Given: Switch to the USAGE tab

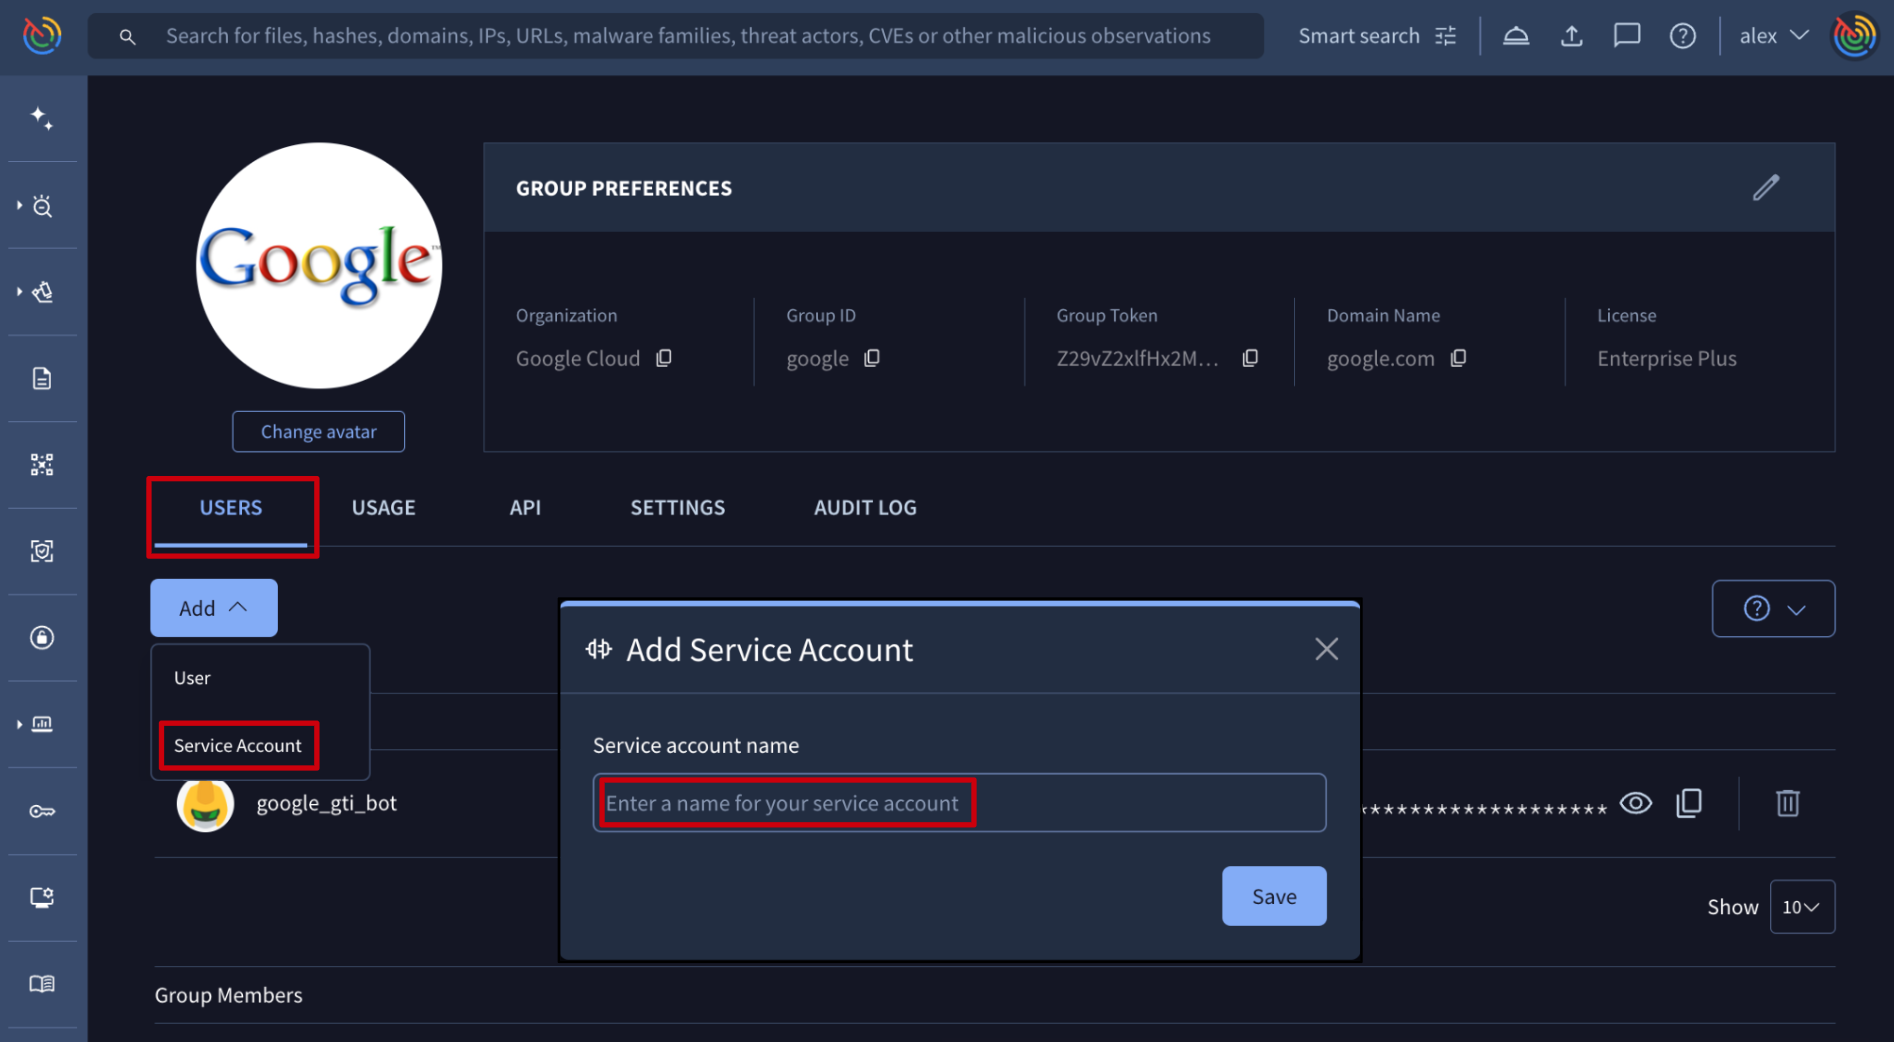Looking at the screenshot, I should pyautogui.click(x=384, y=508).
